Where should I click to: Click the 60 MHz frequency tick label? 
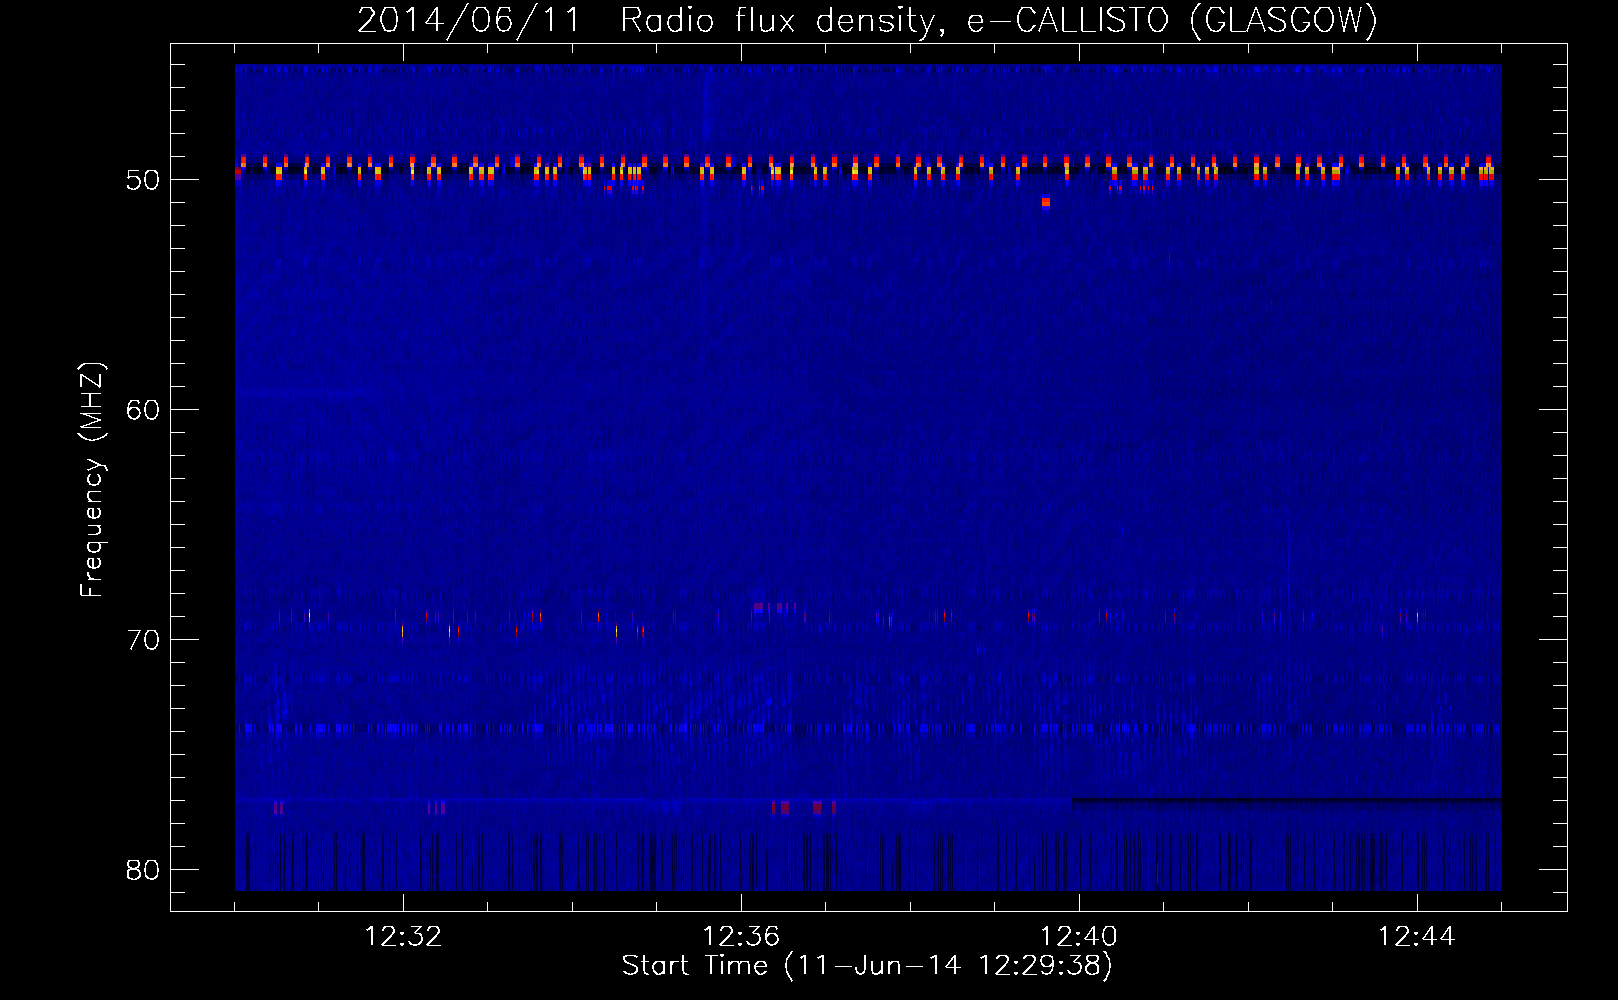[x=143, y=410]
